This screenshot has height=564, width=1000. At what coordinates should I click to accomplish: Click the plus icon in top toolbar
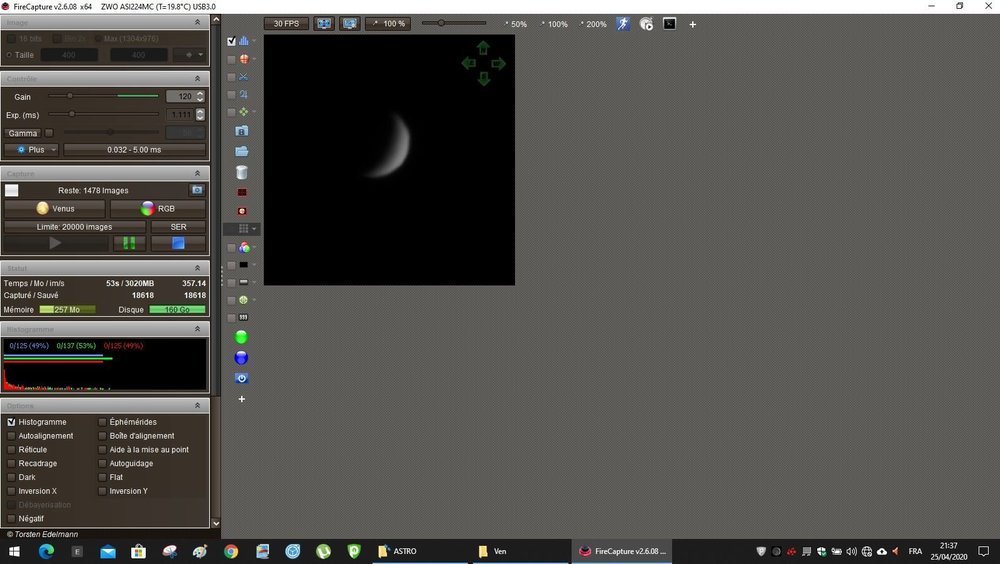(693, 24)
